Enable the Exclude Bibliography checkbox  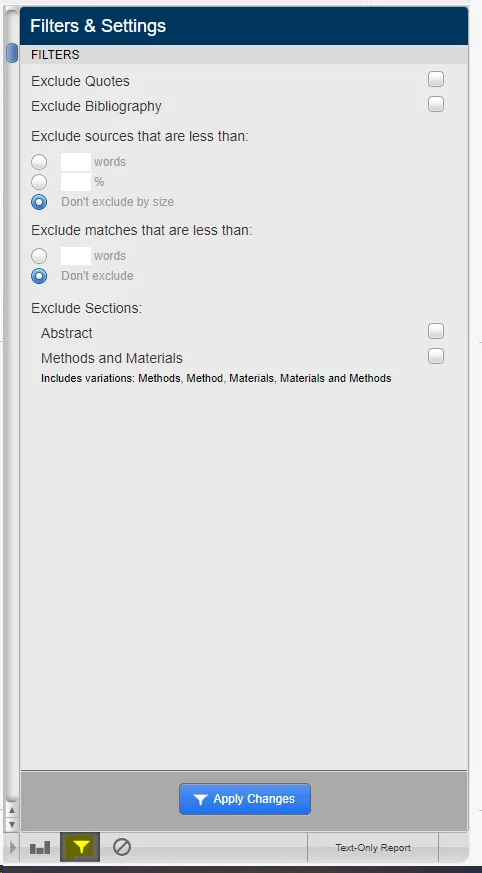click(x=436, y=104)
